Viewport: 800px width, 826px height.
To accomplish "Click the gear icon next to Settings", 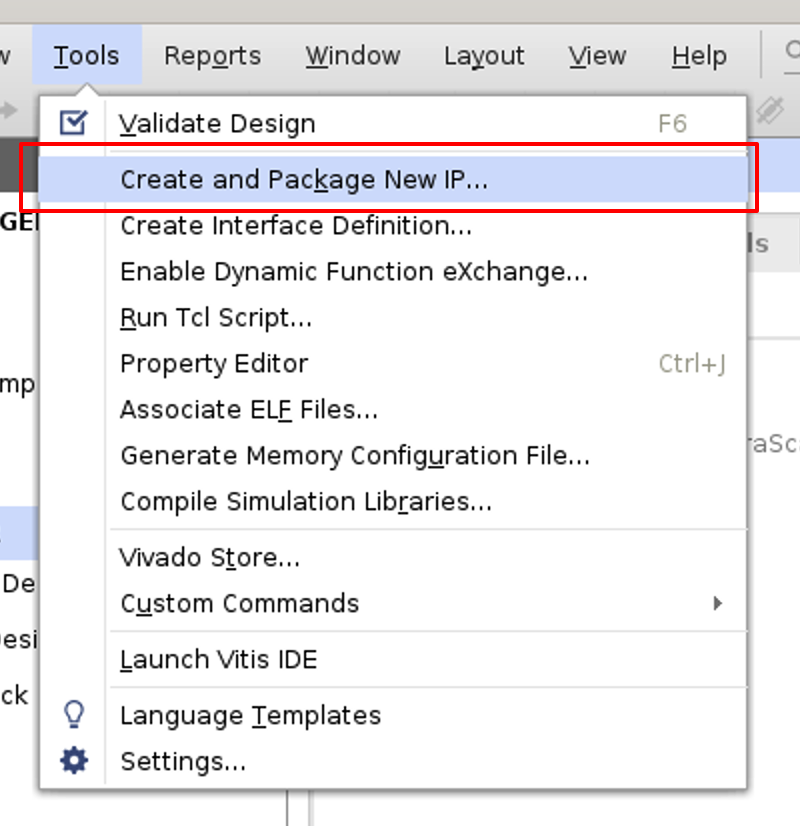I will tap(72, 760).
